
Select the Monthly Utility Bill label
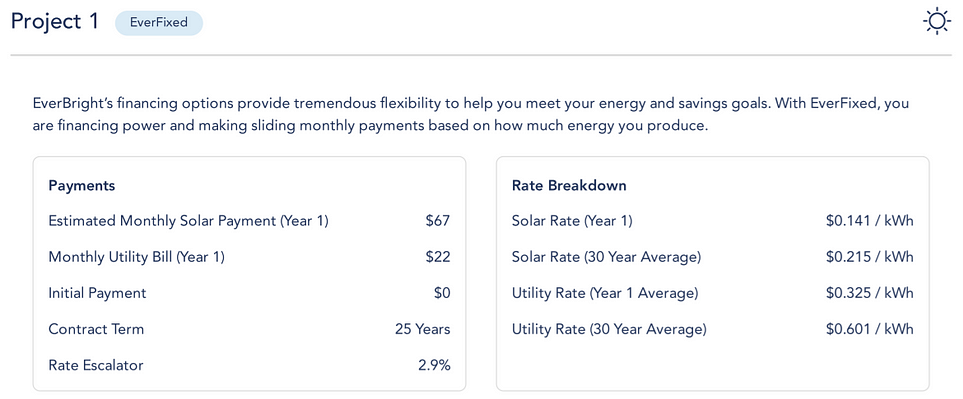136,257
